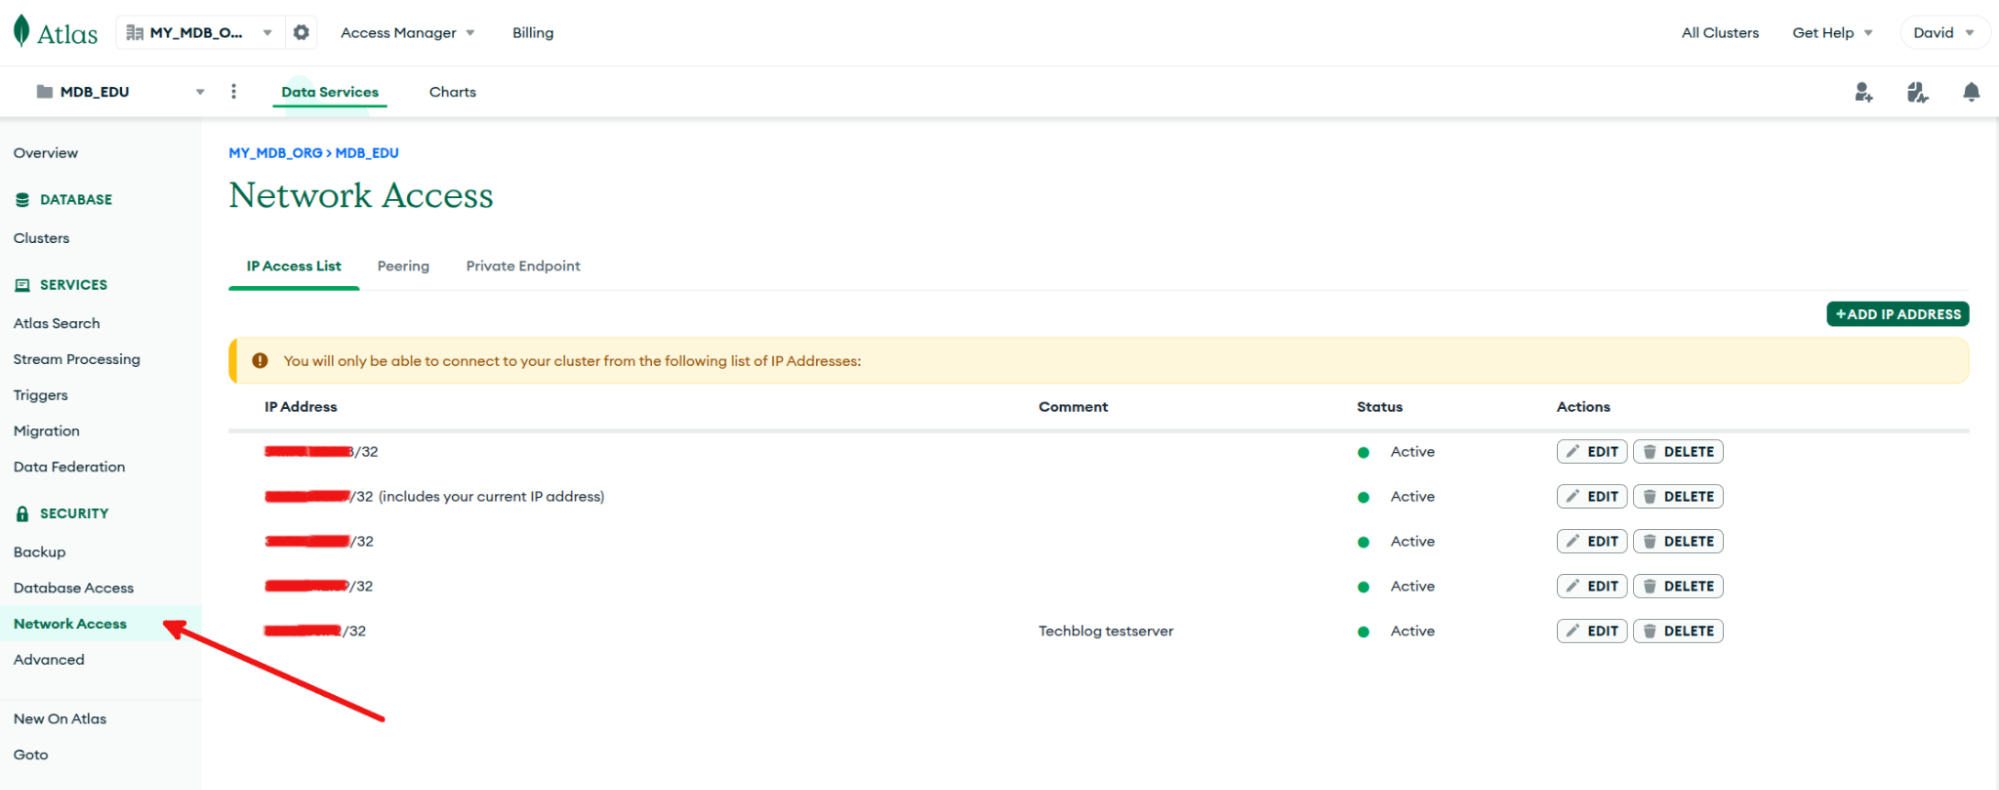Delete the third IP address entry
This screenshot has width=1999, height=790.
pos(1678,542)
